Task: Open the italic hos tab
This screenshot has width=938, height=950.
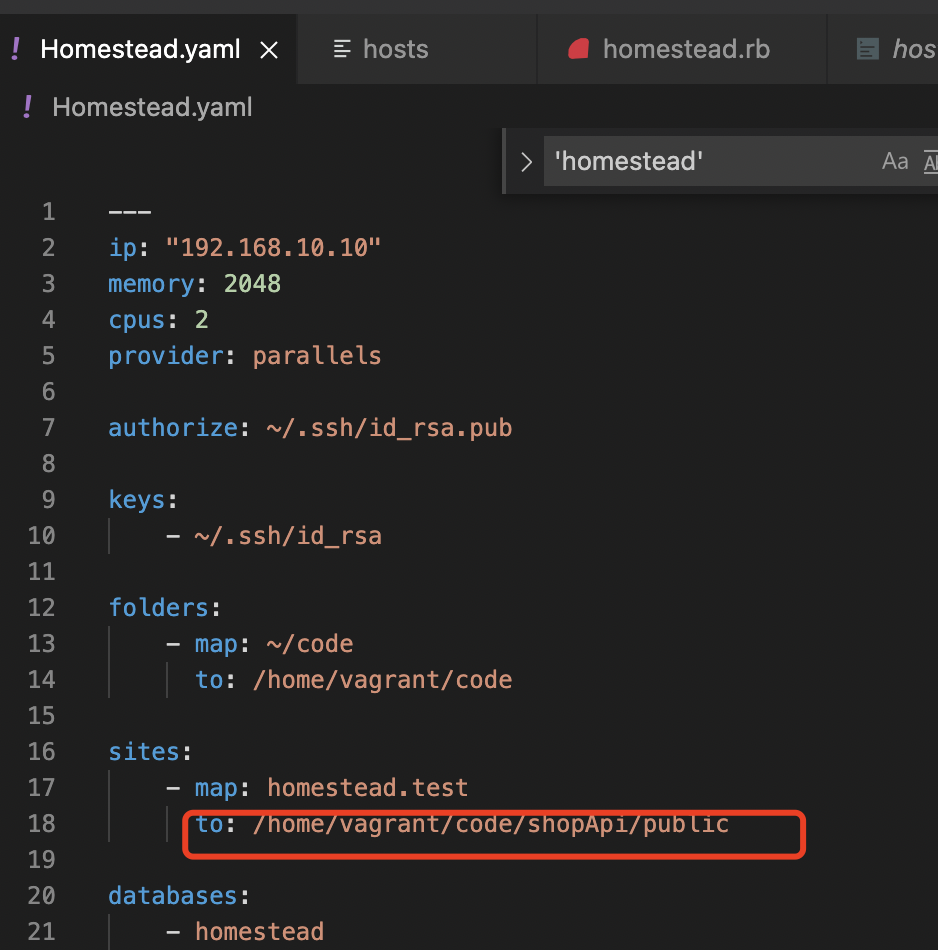Action: 883,49
